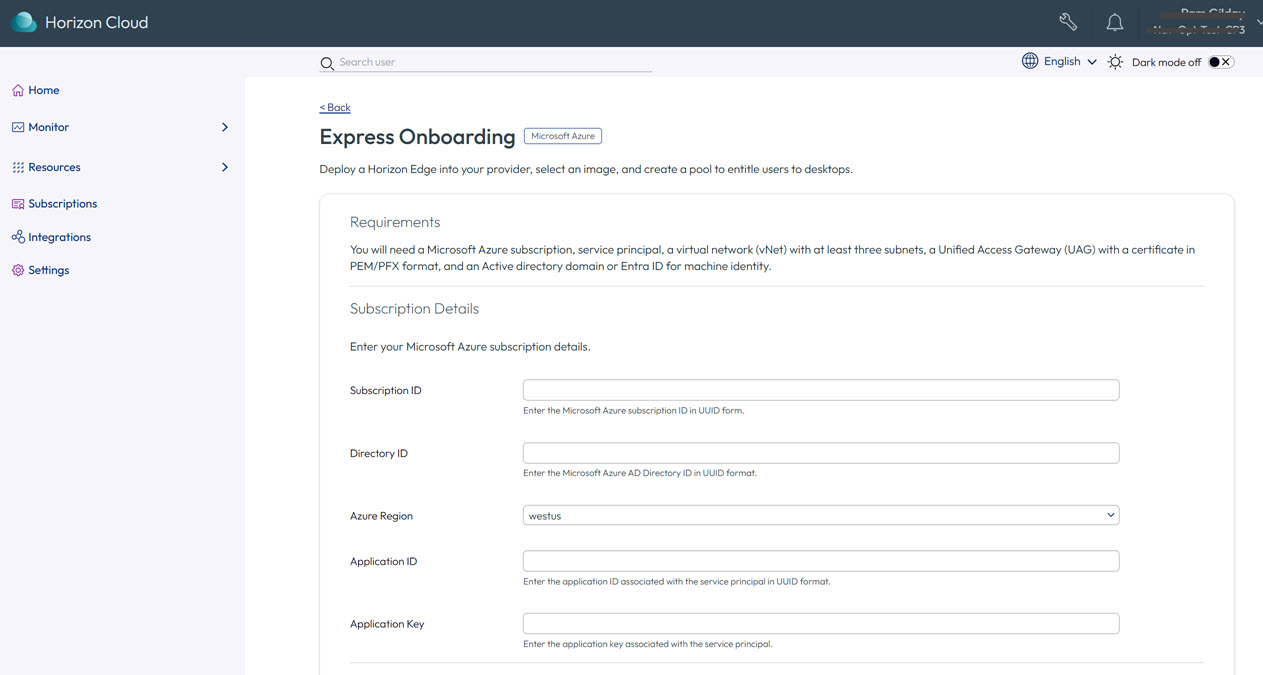Open Subscriptions in sidebar
1263x675 pixels.
coord(63,203)
